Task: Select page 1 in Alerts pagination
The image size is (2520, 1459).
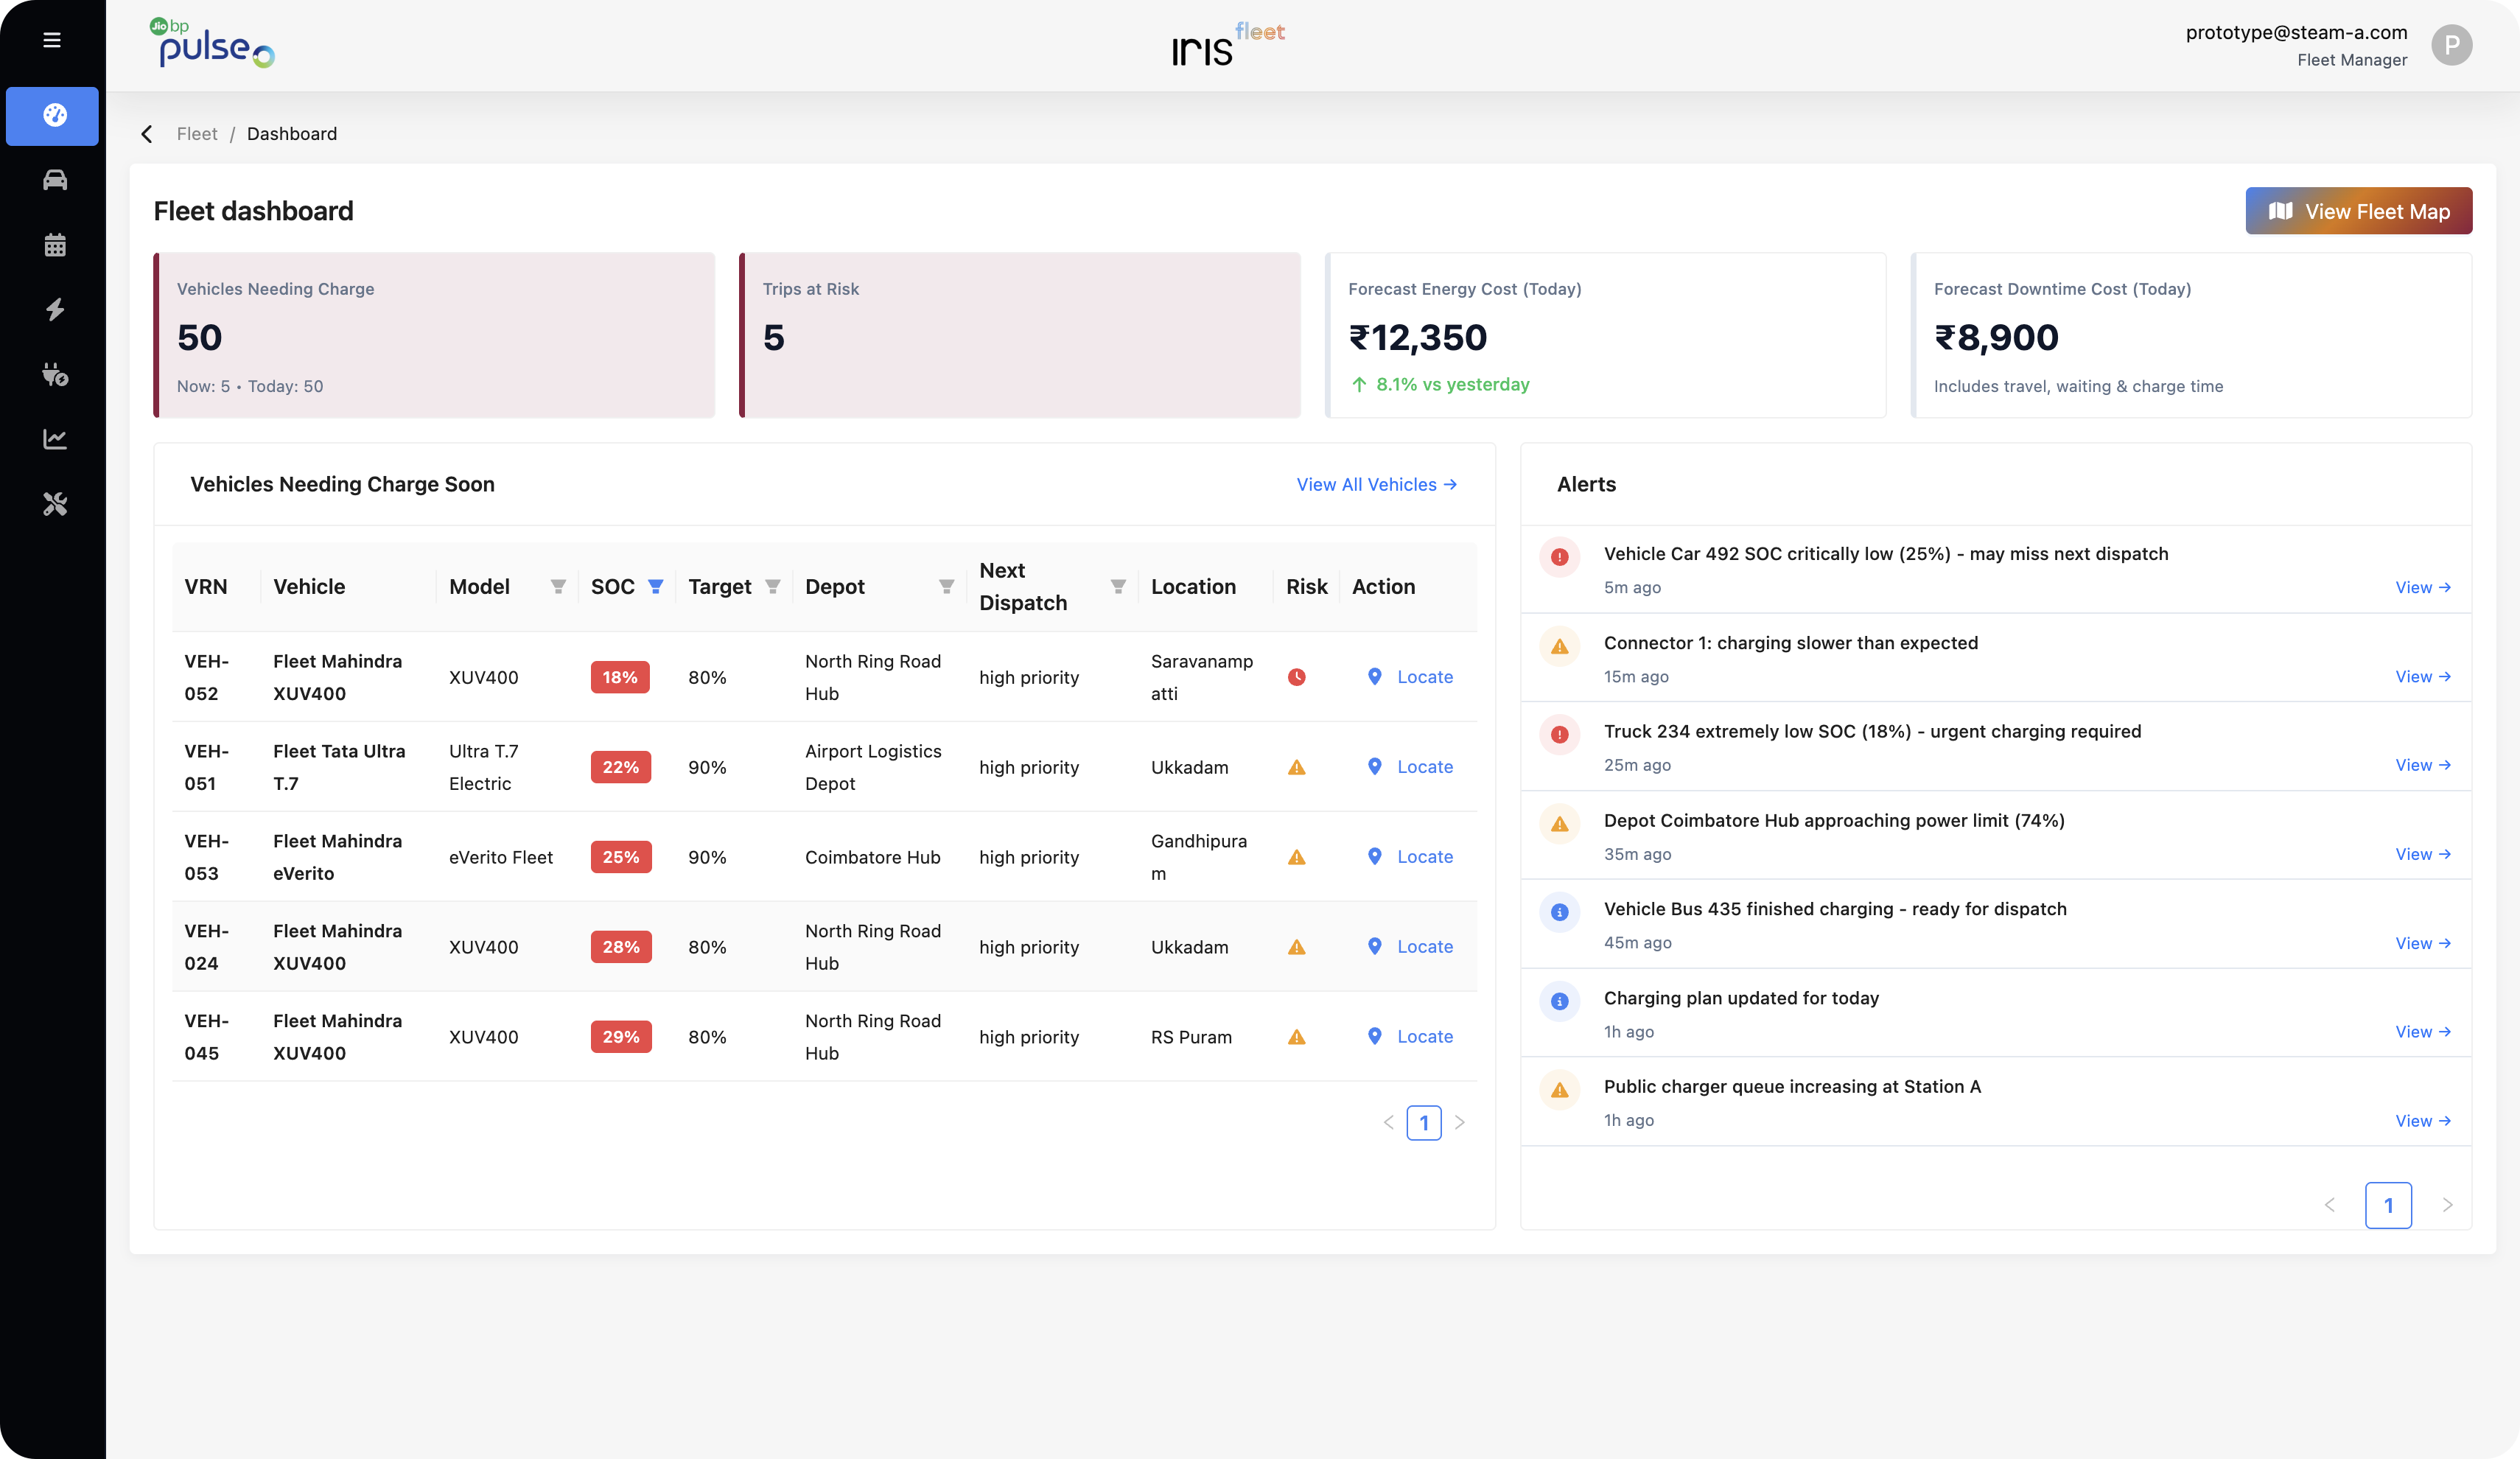Action: click(2388, 1205)
